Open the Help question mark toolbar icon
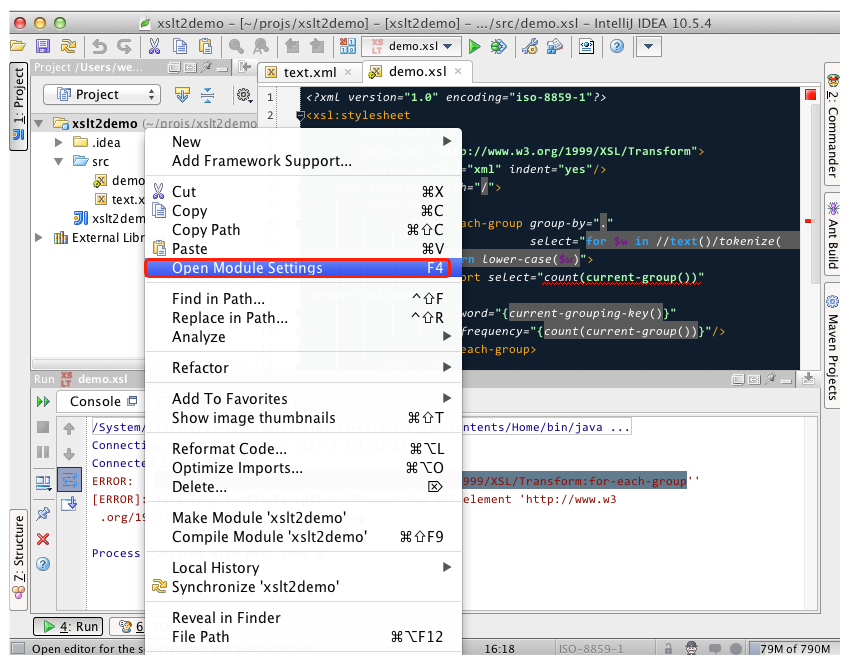The image size is (850, 664). coord(617,46)
